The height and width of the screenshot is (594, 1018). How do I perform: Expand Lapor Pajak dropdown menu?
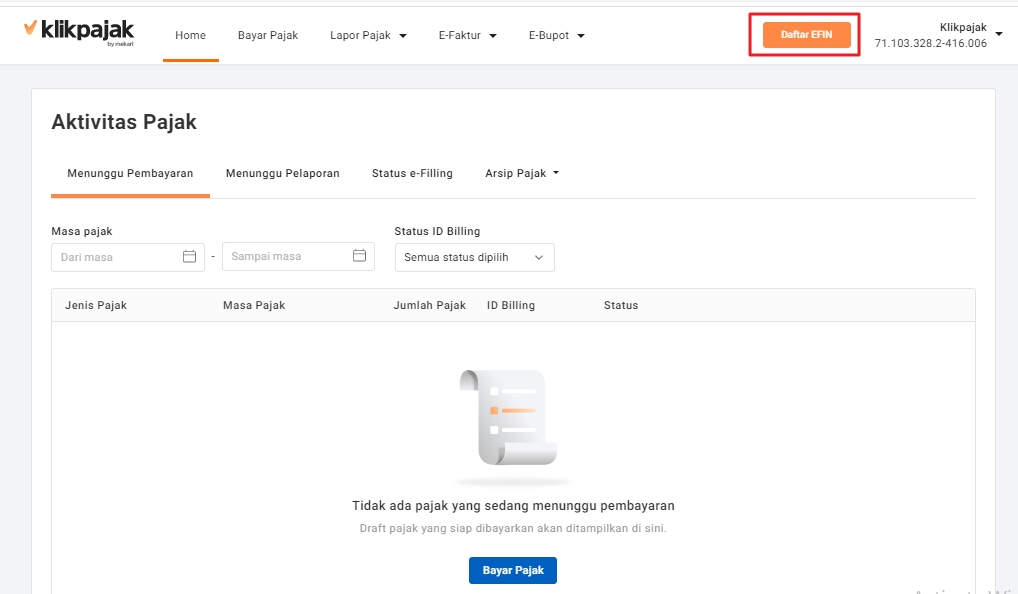(x=368, y=35)
